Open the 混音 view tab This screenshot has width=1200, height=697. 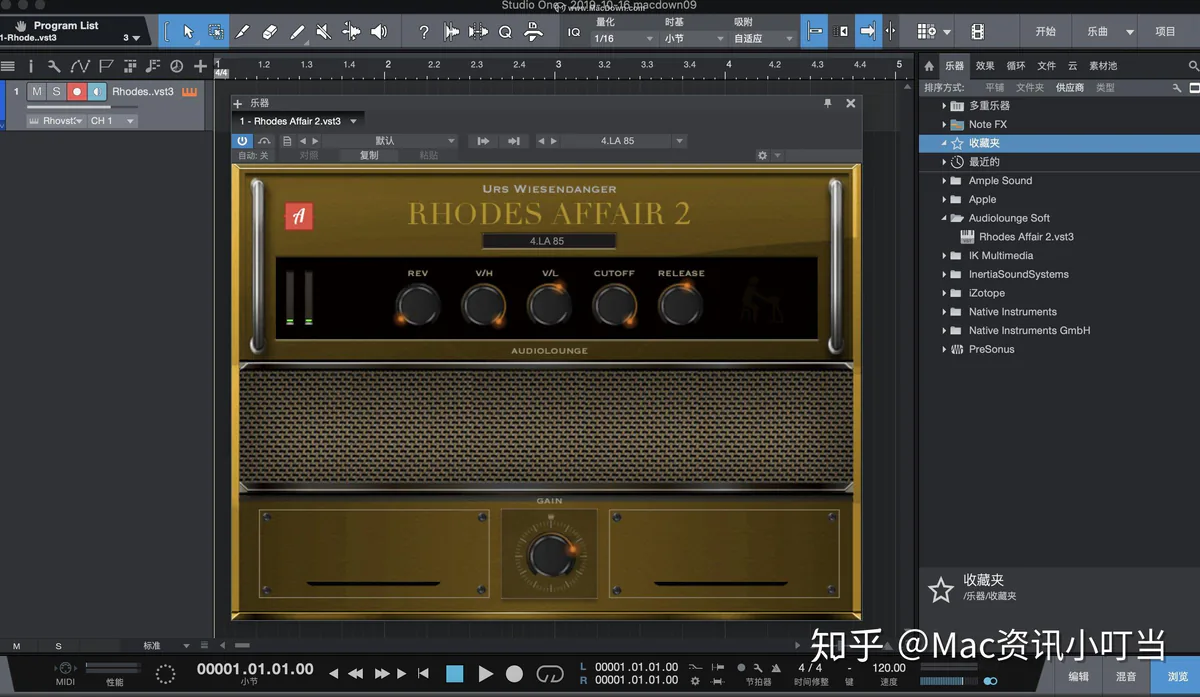click(1127, 676)
